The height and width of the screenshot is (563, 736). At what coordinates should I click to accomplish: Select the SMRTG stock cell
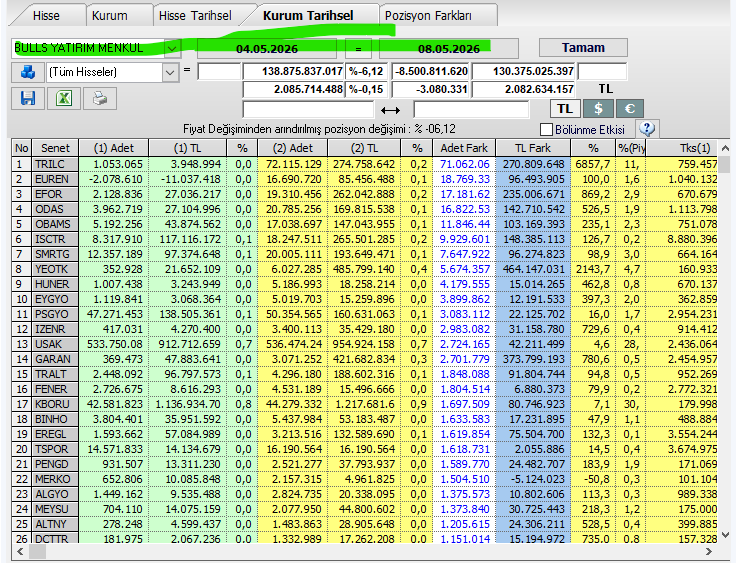[x=55, y=254]
